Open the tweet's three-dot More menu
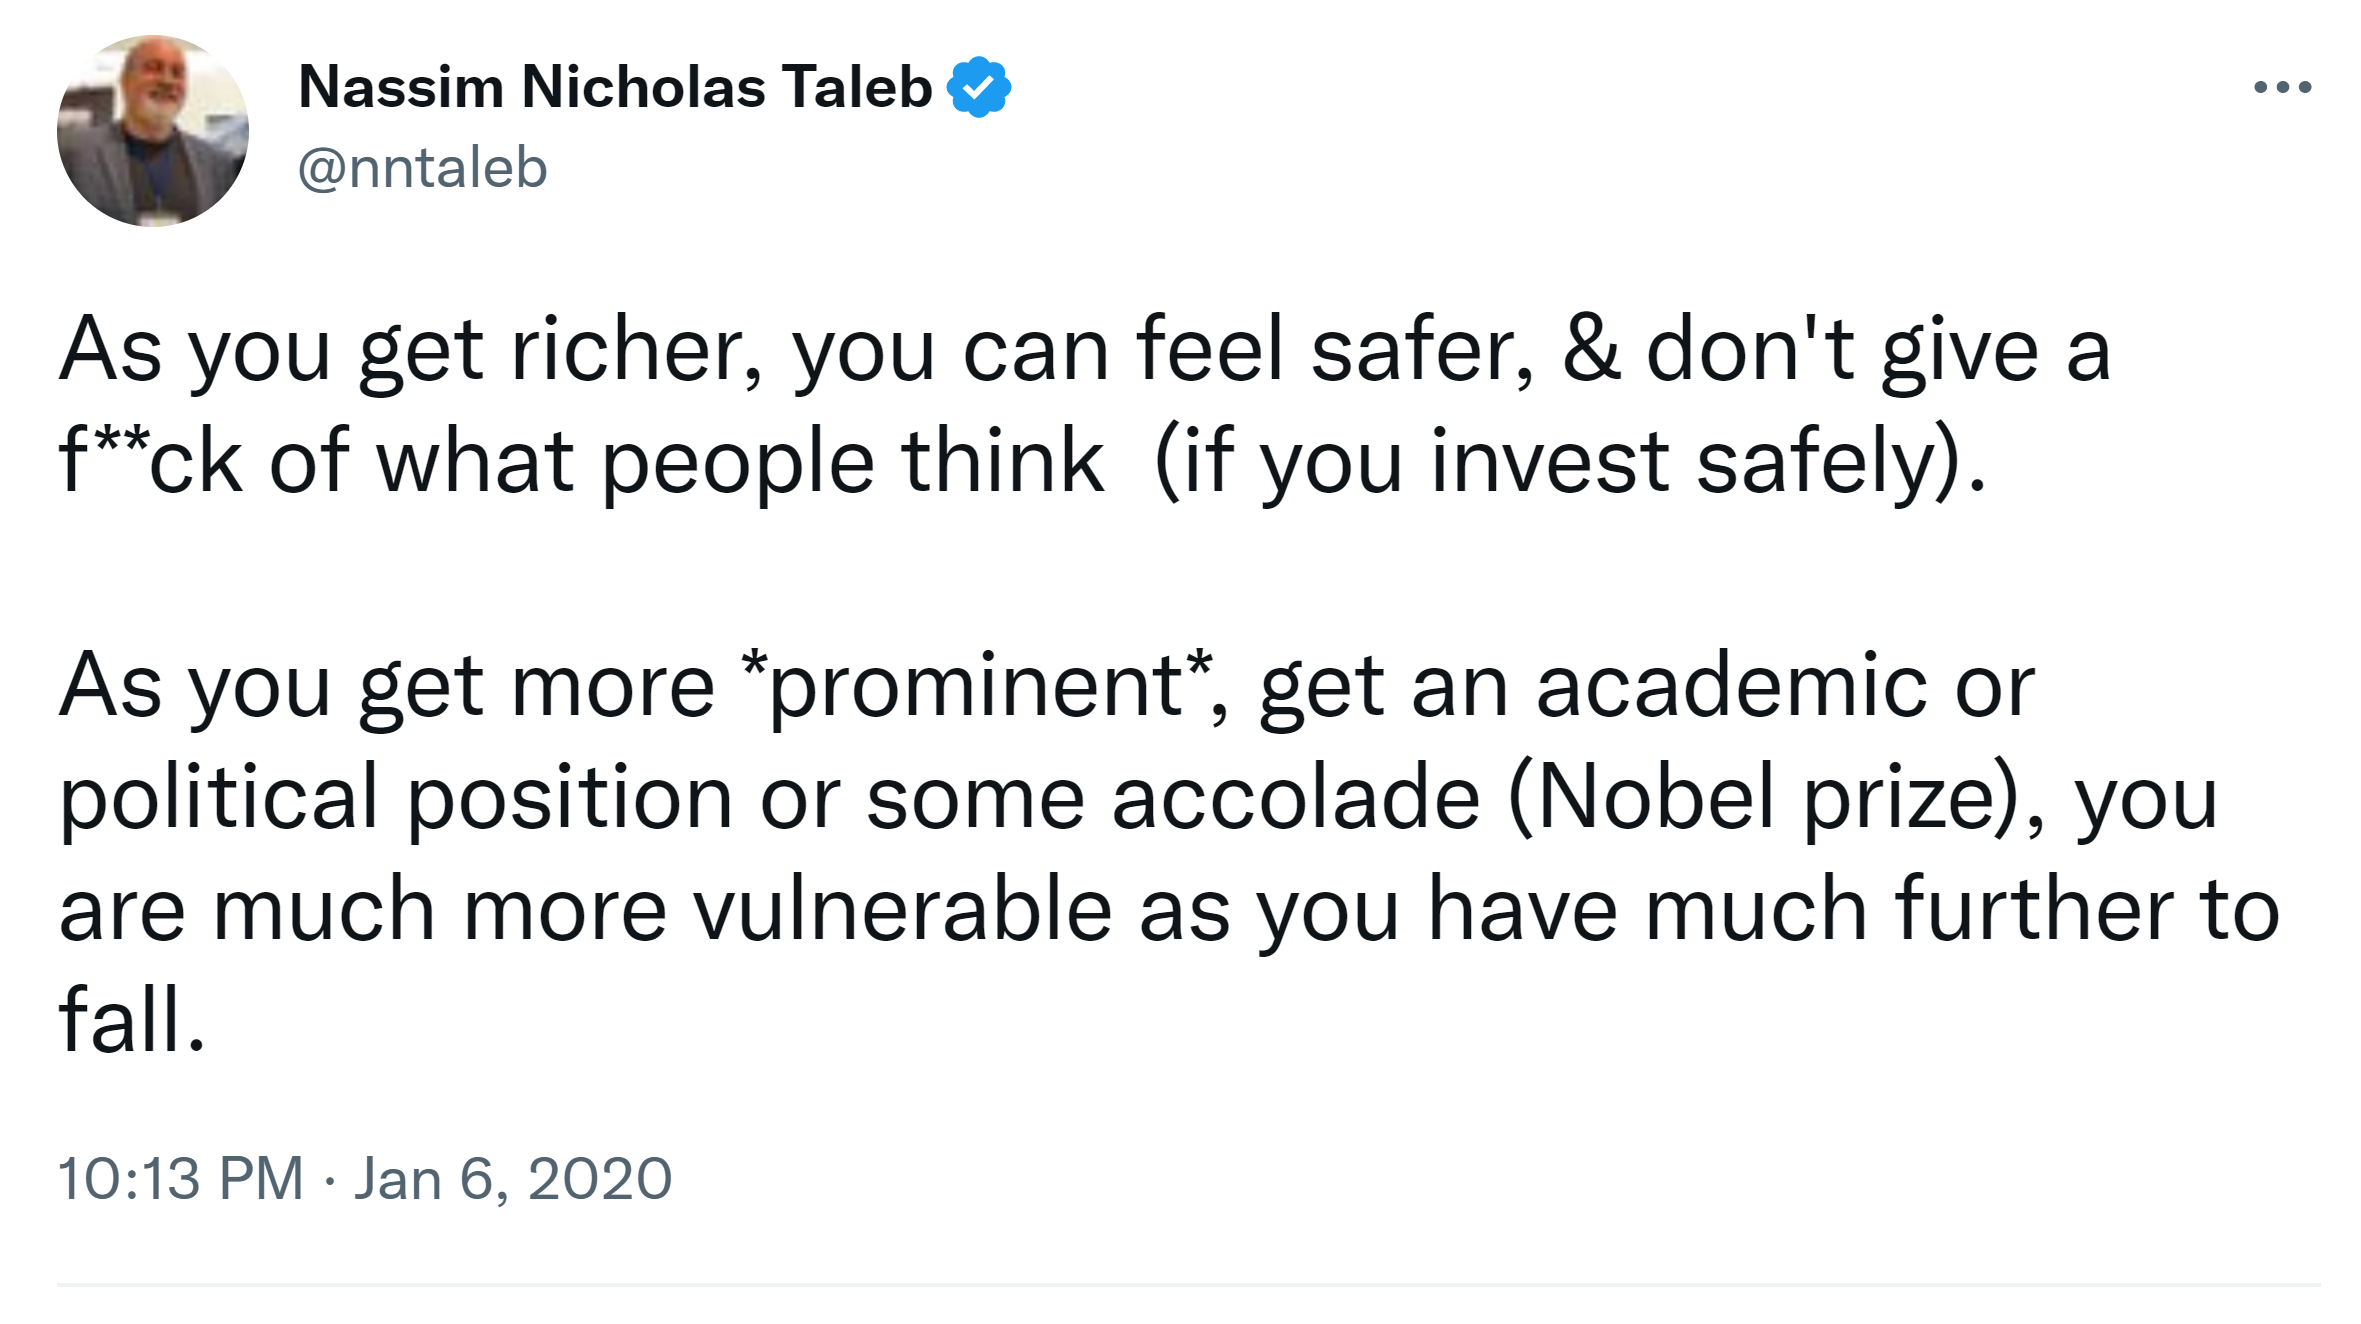The height and width of the screenshot is (1324, 2361). (x=2282, y=87)
